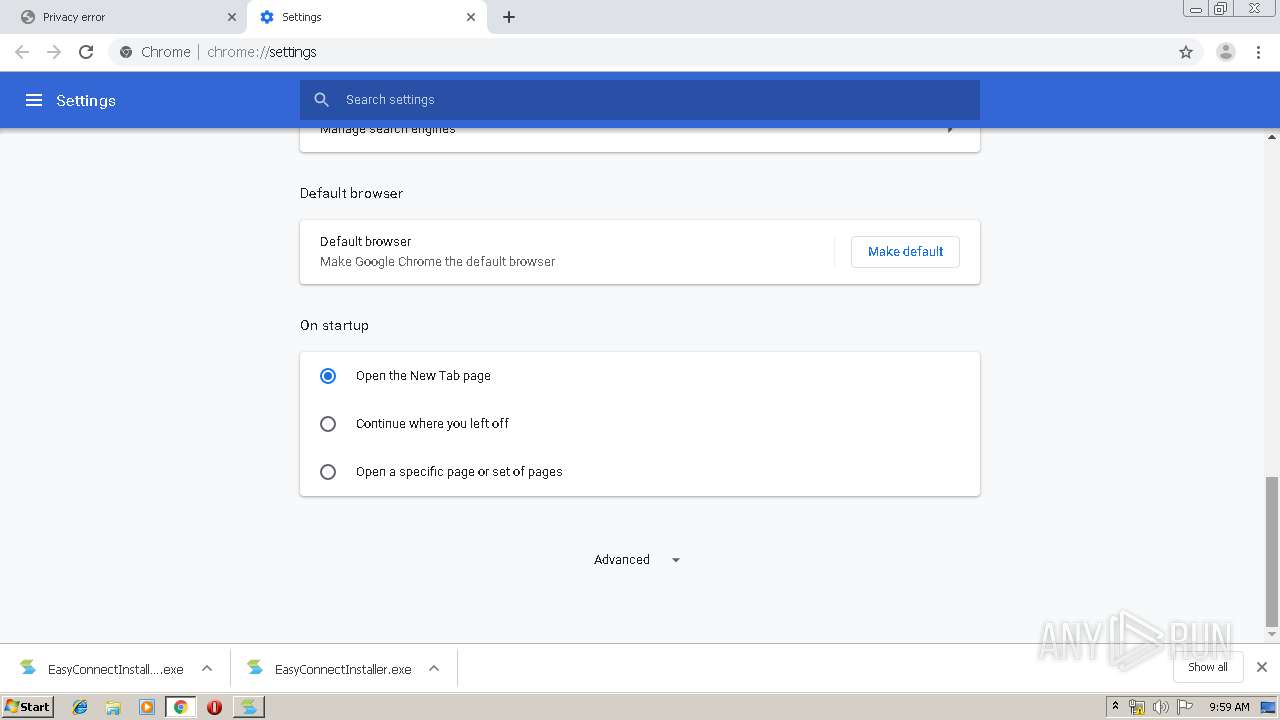Bookmark this page with the star icon
The width and height of the screenshot is (1280, 720).
(1186, 52)
